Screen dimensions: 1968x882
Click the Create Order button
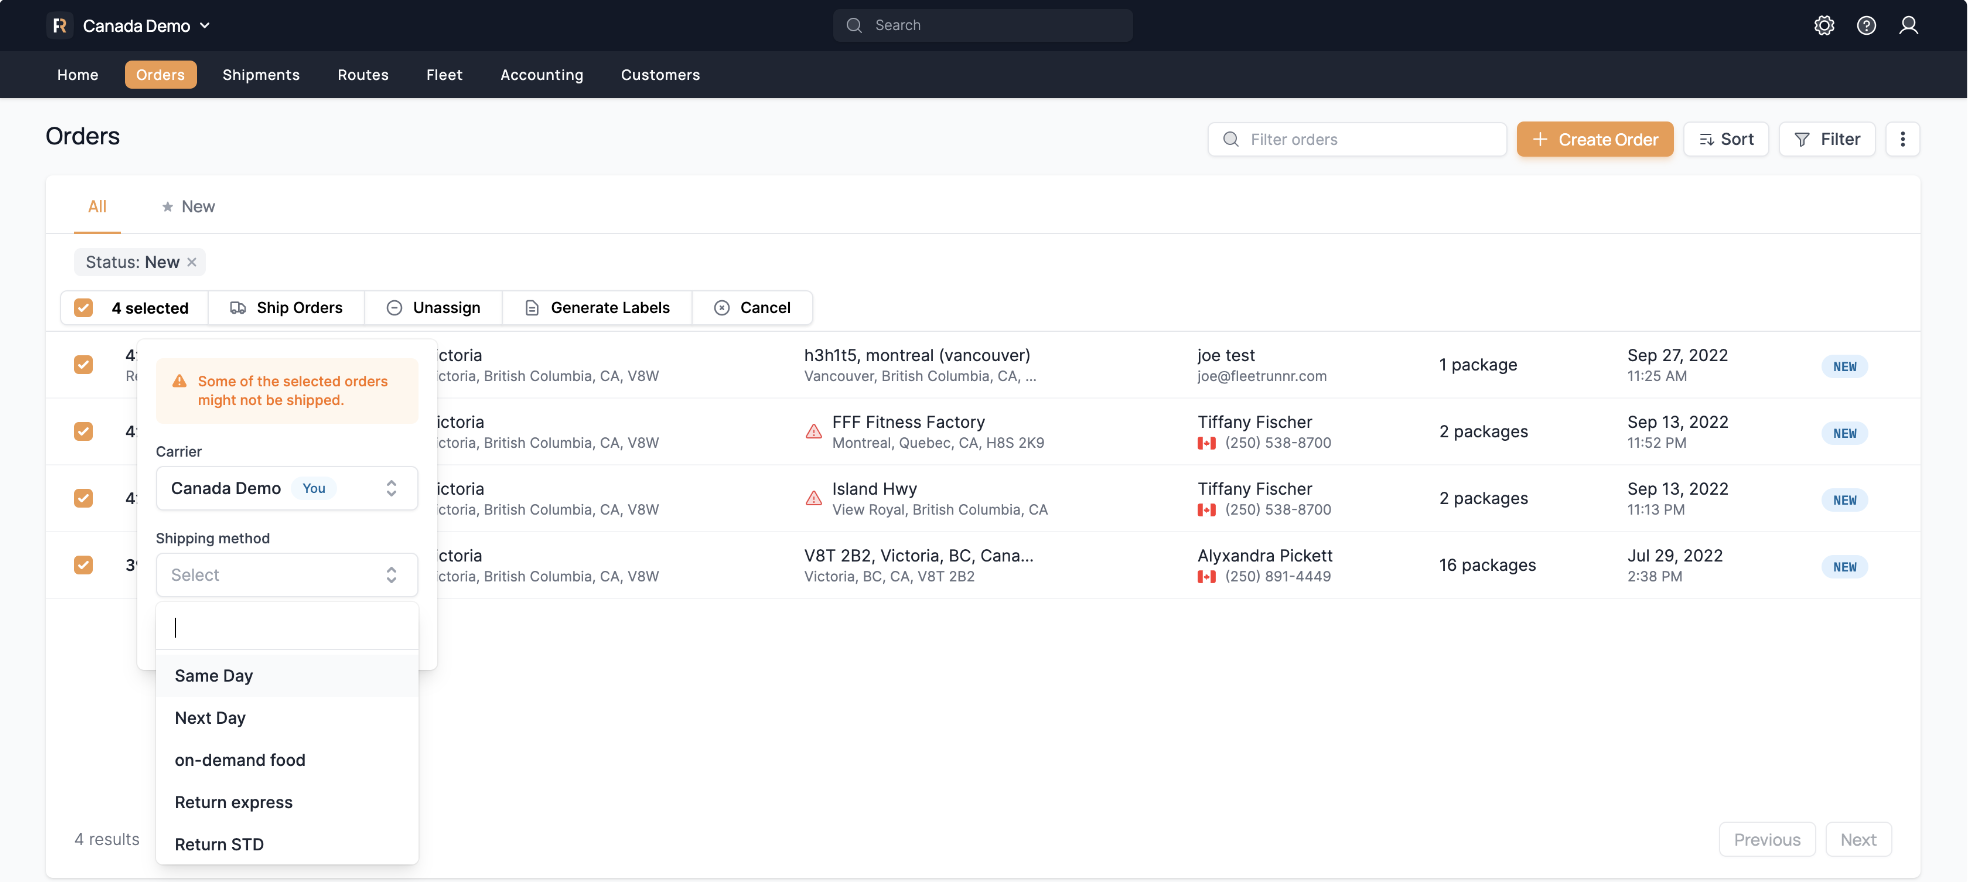point(1594,140)
